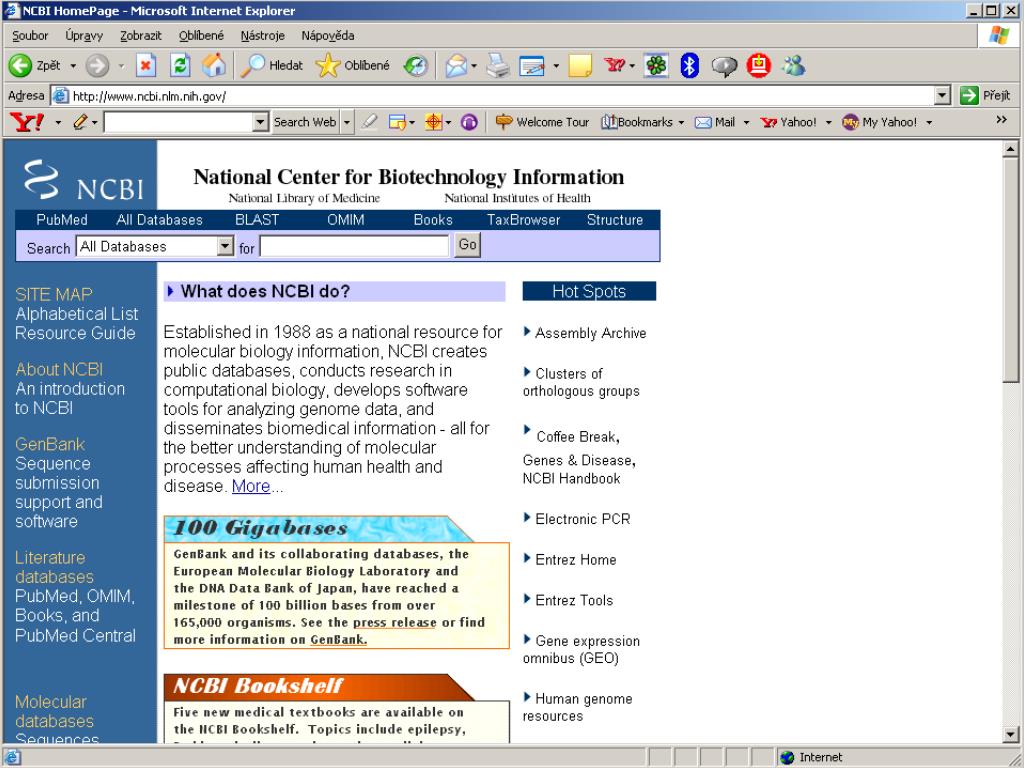
Task: Open the All Databases search combo box
Action: point(155,246)
